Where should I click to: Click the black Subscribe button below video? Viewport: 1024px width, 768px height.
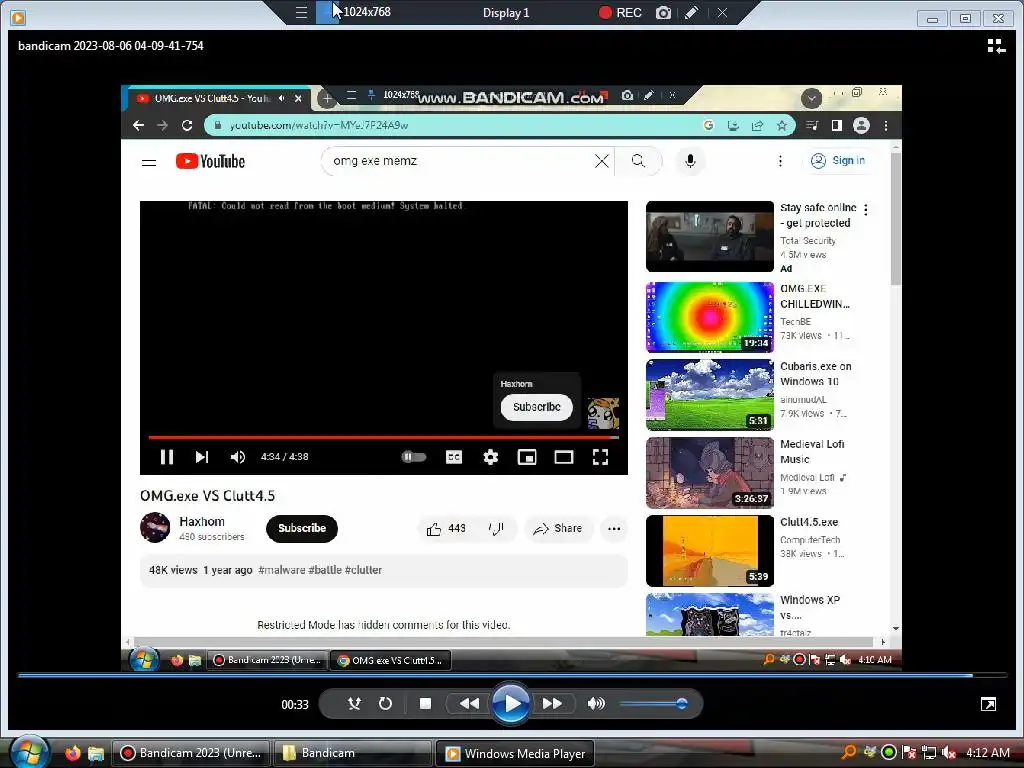302,528
